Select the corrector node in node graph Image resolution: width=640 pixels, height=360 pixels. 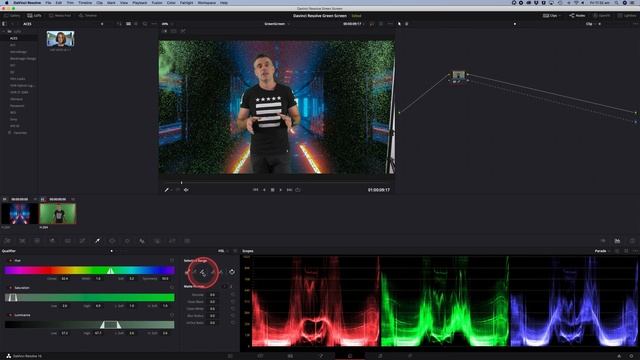(x=458, y=75)
